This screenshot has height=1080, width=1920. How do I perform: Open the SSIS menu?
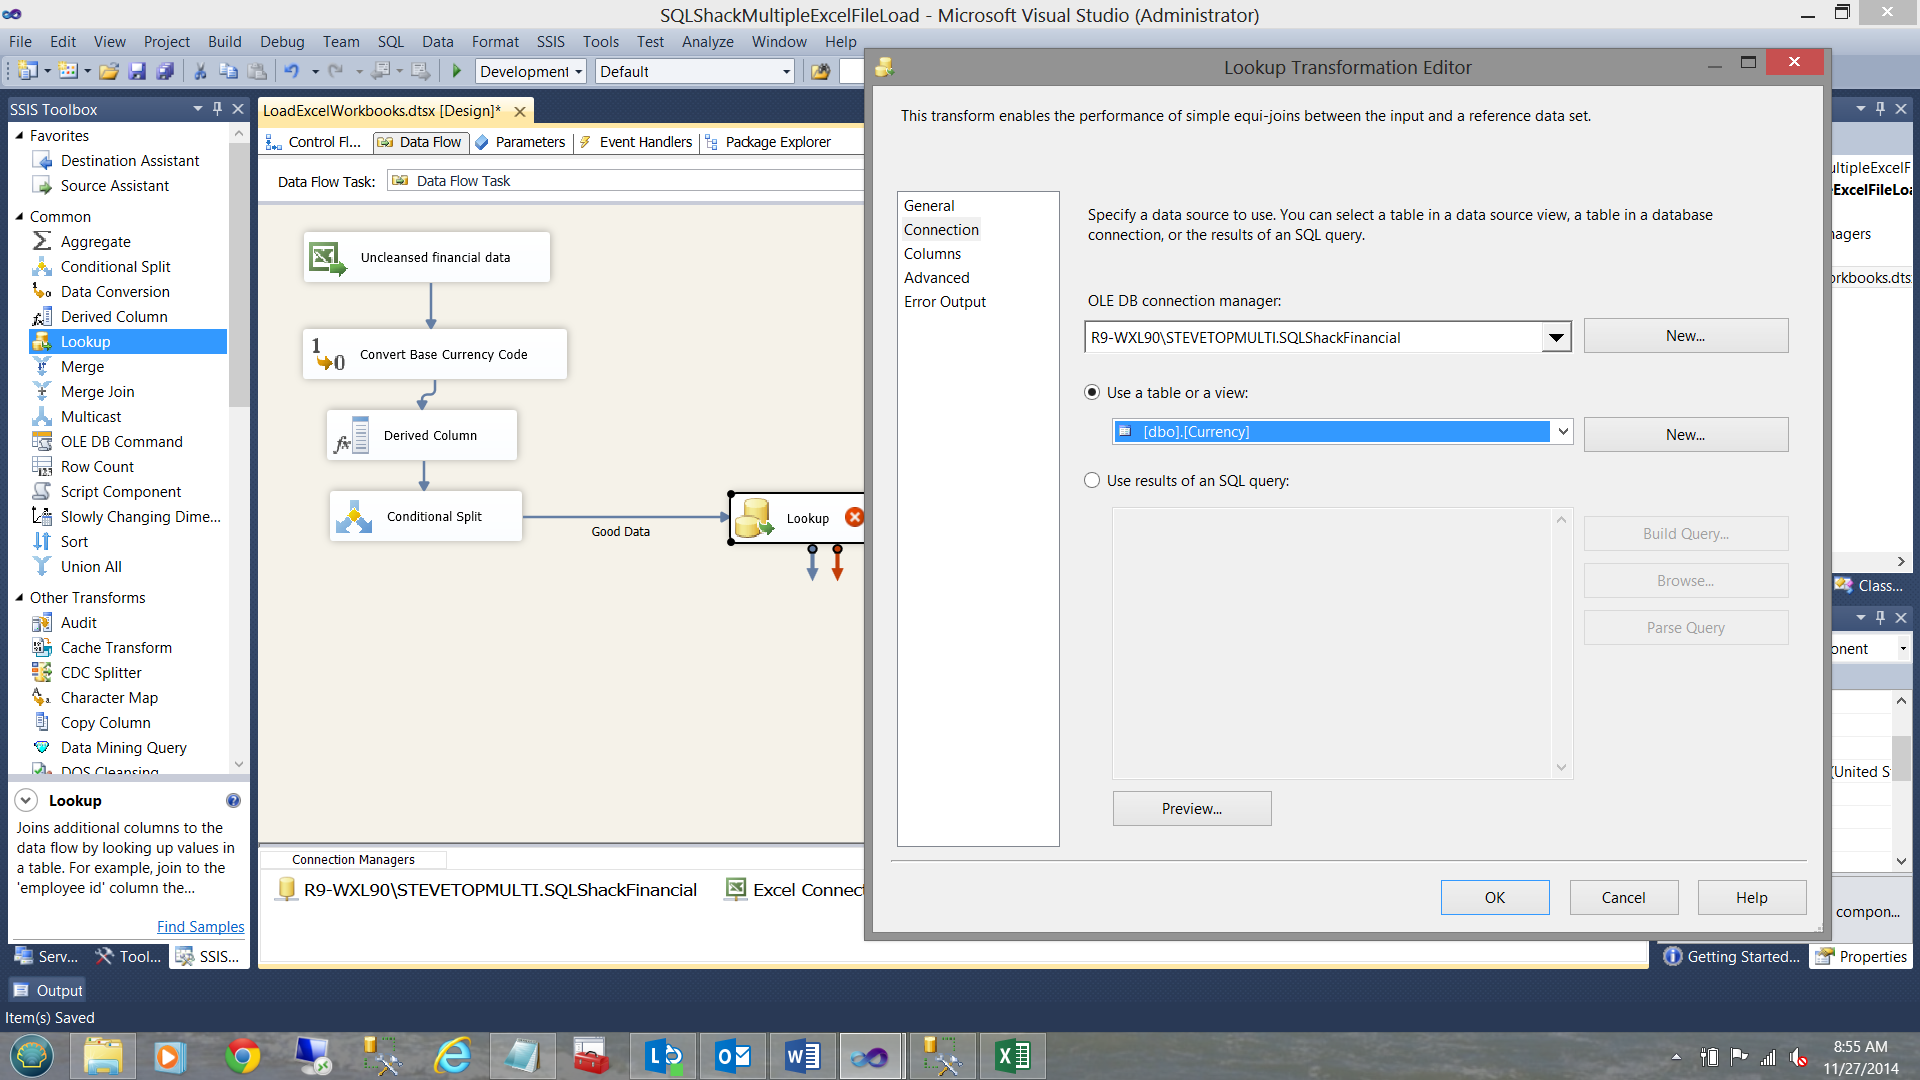pos(550,42)
